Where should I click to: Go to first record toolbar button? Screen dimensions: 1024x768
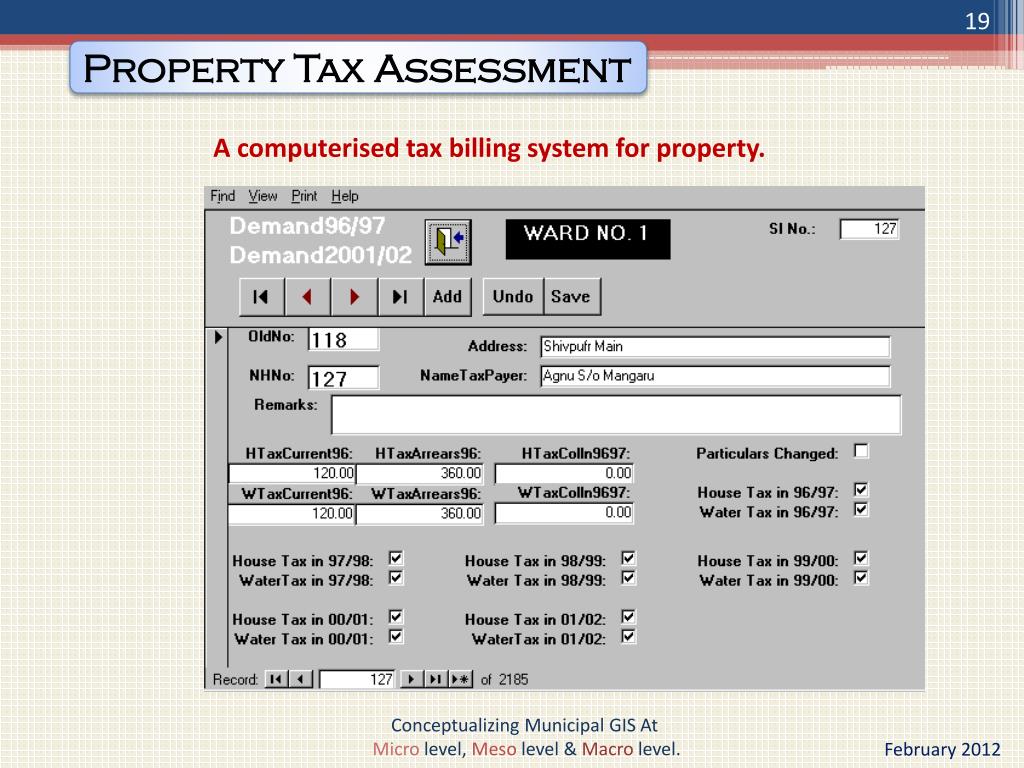click(x=261, y=297)
